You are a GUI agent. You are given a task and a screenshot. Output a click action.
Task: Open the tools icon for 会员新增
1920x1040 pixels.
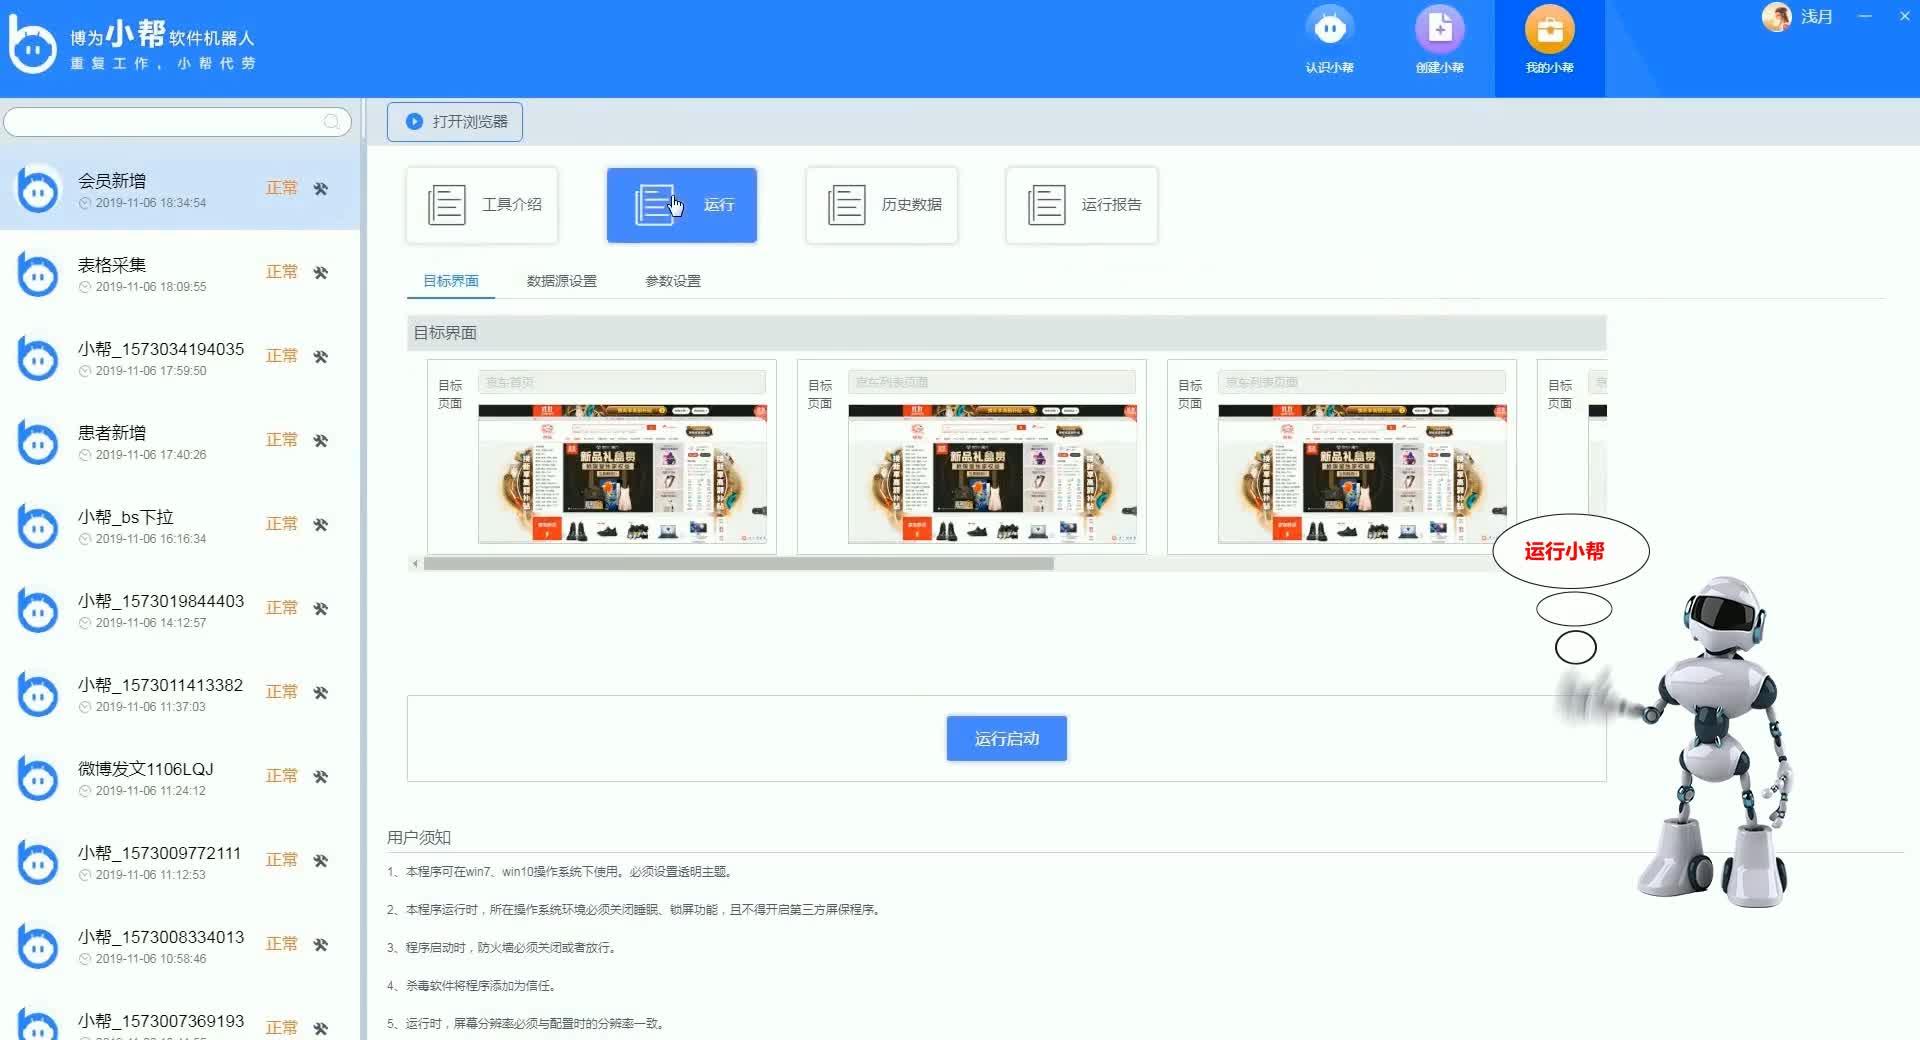[321, 188]
